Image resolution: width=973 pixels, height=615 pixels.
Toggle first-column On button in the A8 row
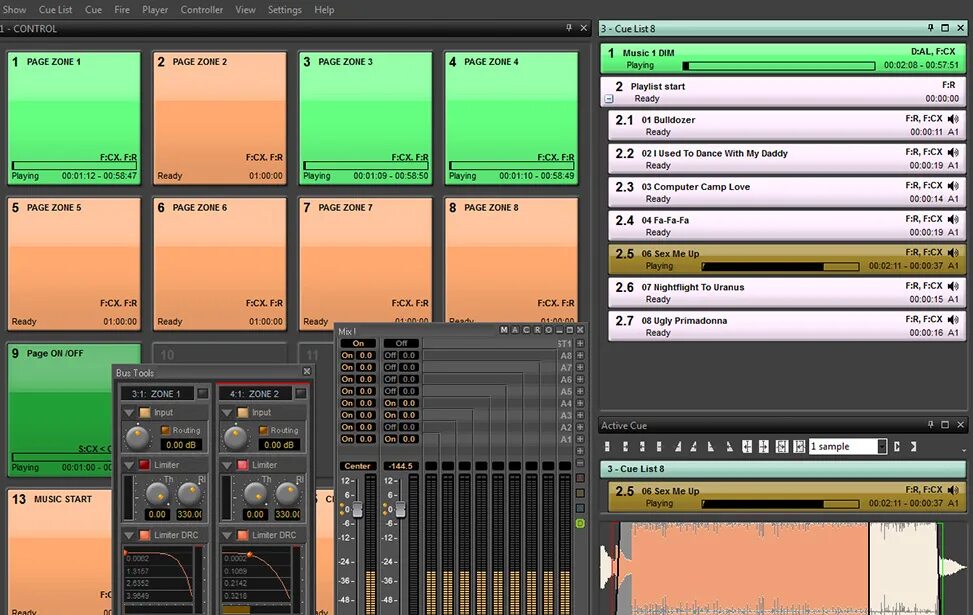click(x=347, y=356)
